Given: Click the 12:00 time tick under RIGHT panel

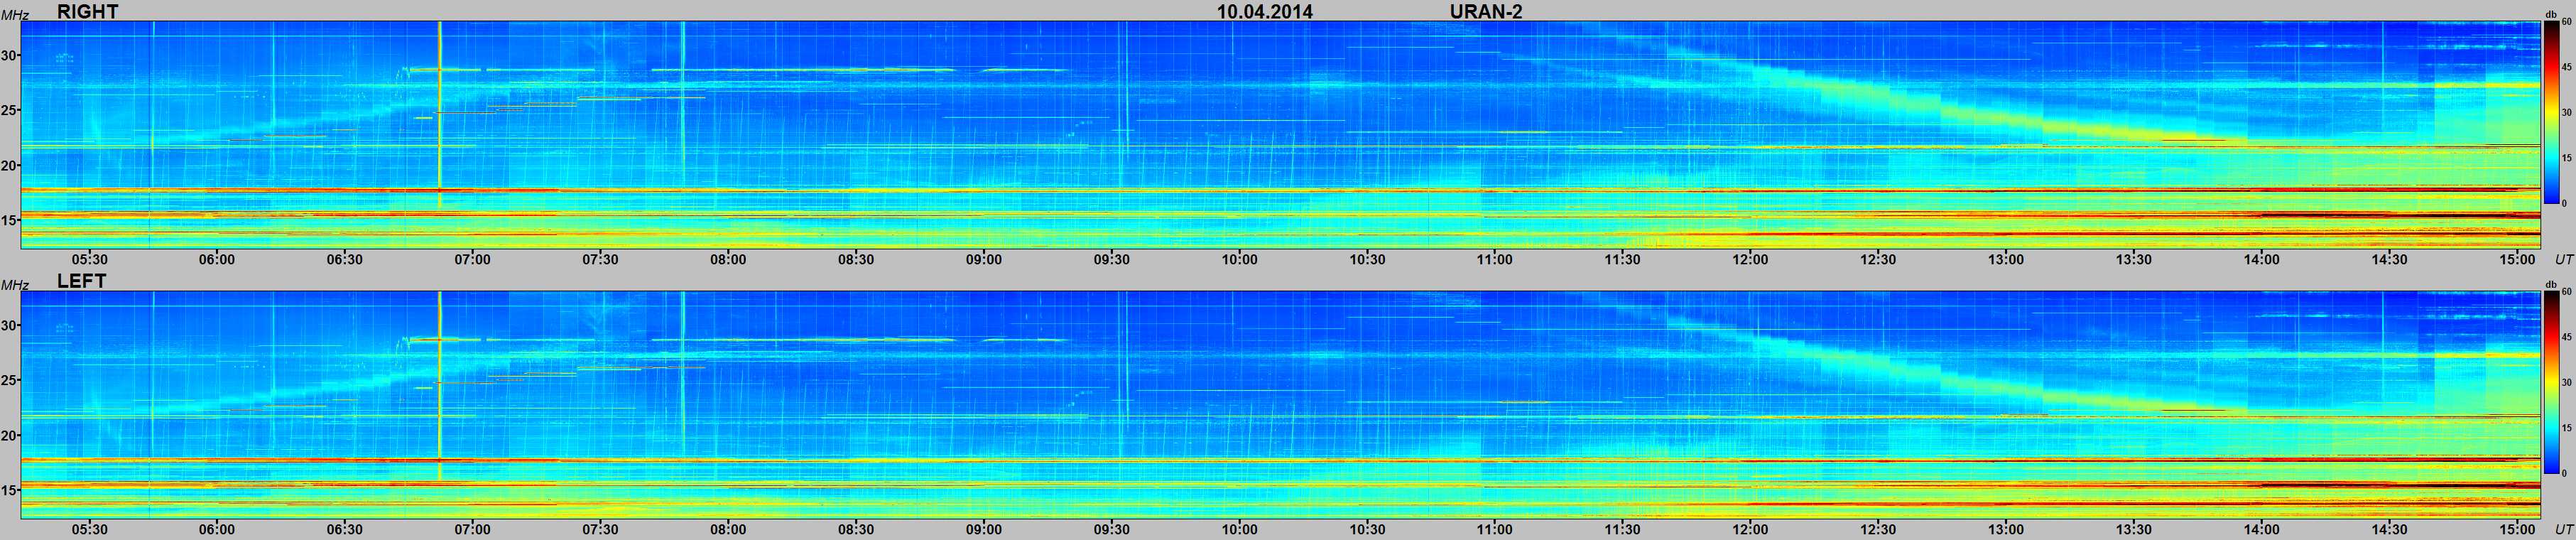Looking at the screenshot, I should [1751, 259].
